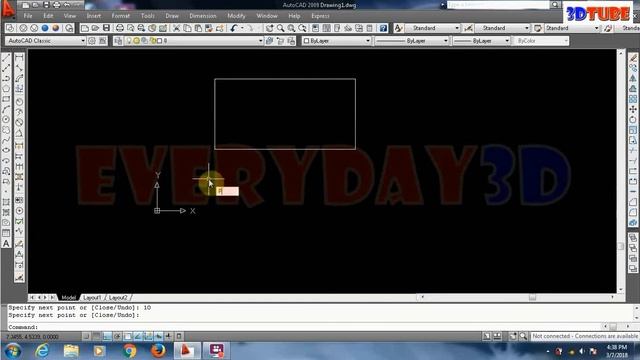This screenshot has width=640, height=360.
Task: Toggle Polar tracking in status bar
Action: [x=117, y=336]
